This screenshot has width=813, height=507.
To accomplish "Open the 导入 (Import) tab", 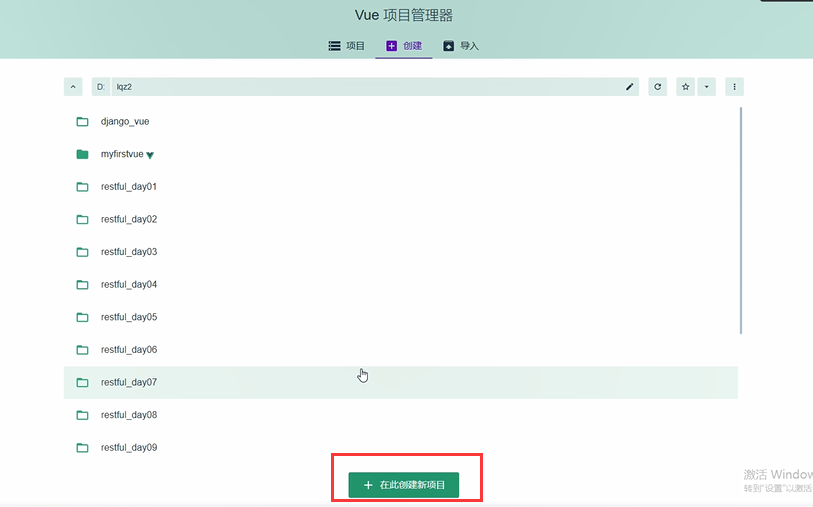I will point(460,46).
